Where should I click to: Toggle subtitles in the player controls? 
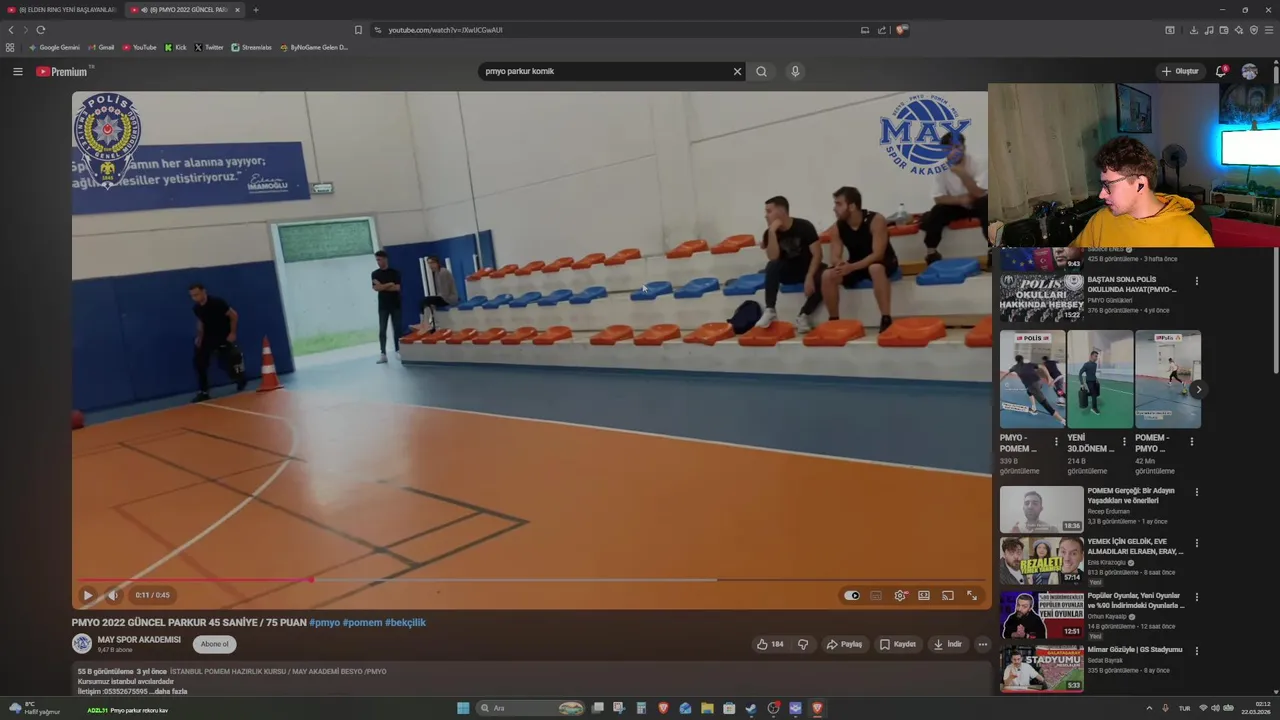pos(876,595)
